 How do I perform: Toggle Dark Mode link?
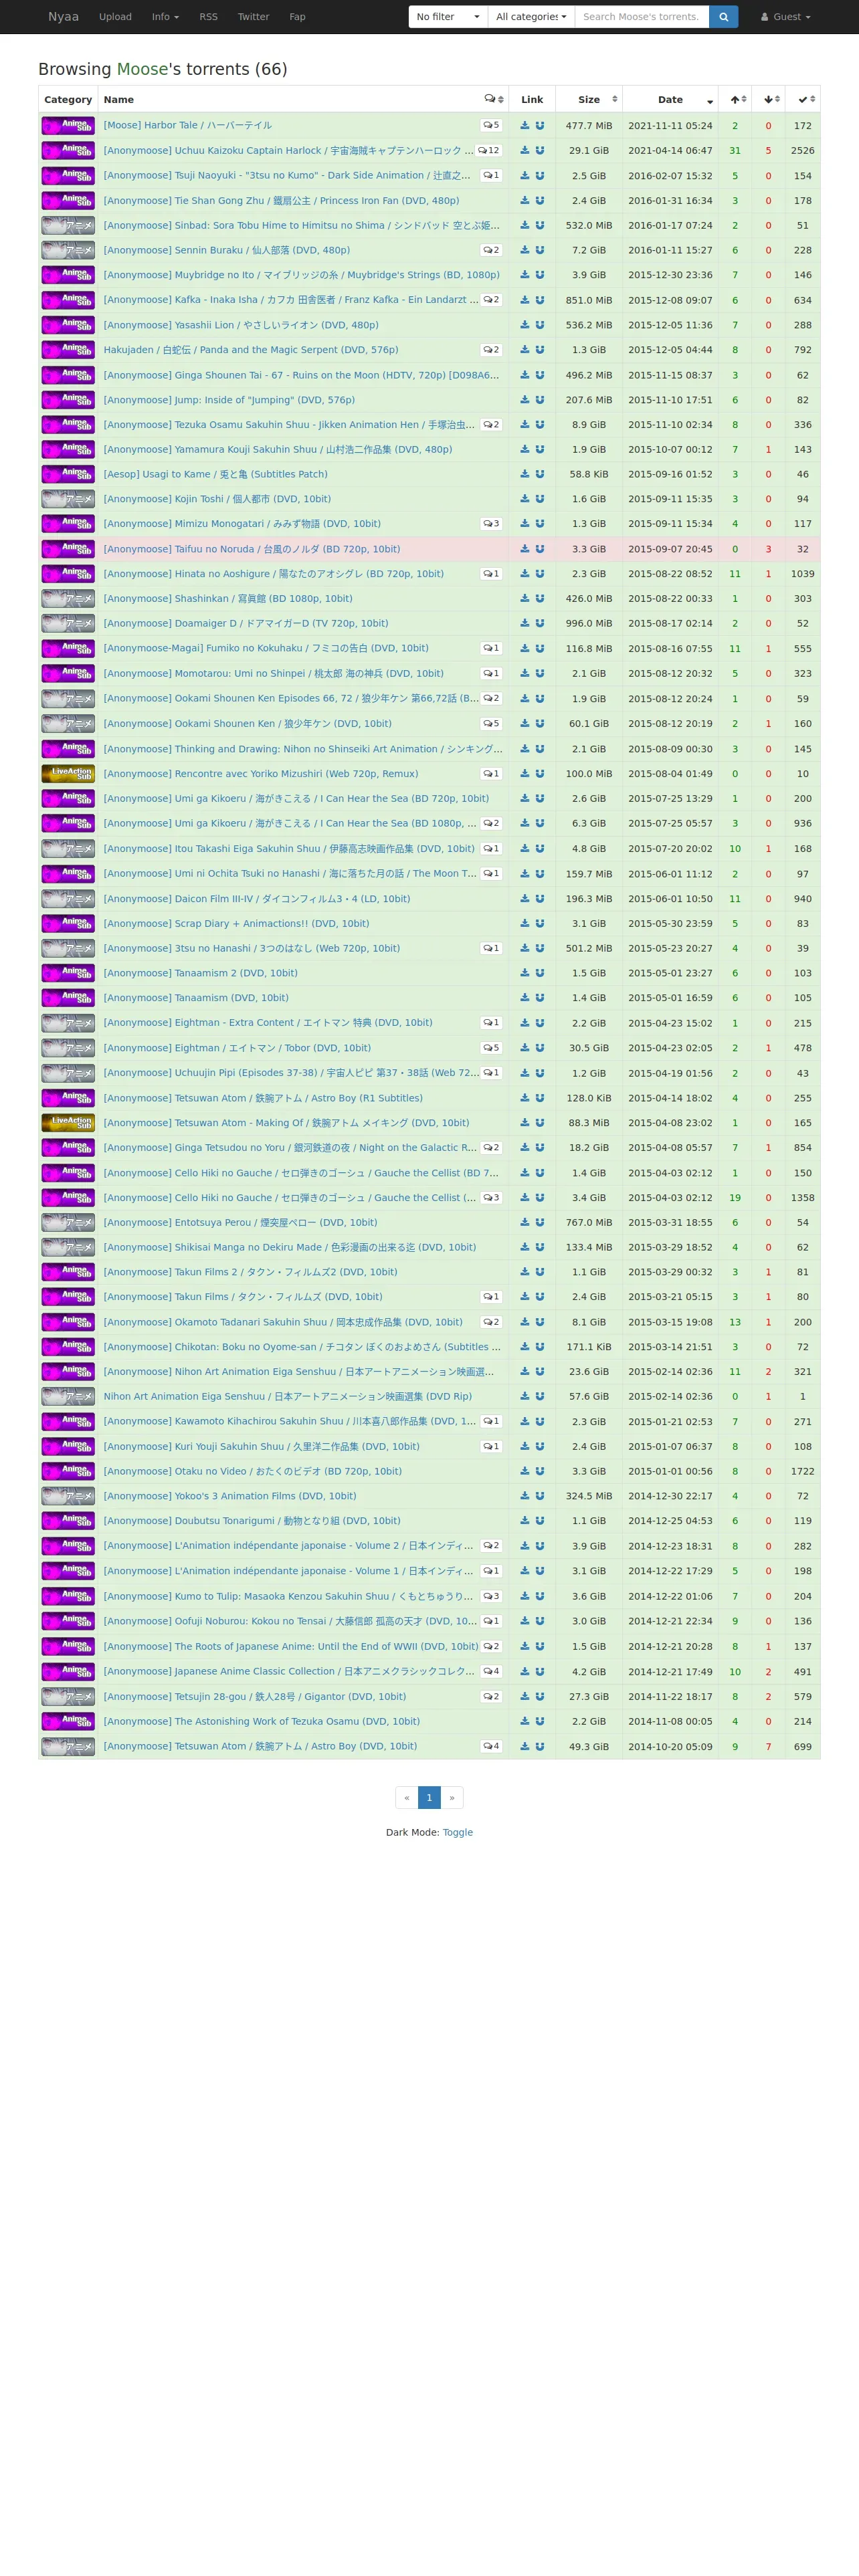pos(458,1832)
